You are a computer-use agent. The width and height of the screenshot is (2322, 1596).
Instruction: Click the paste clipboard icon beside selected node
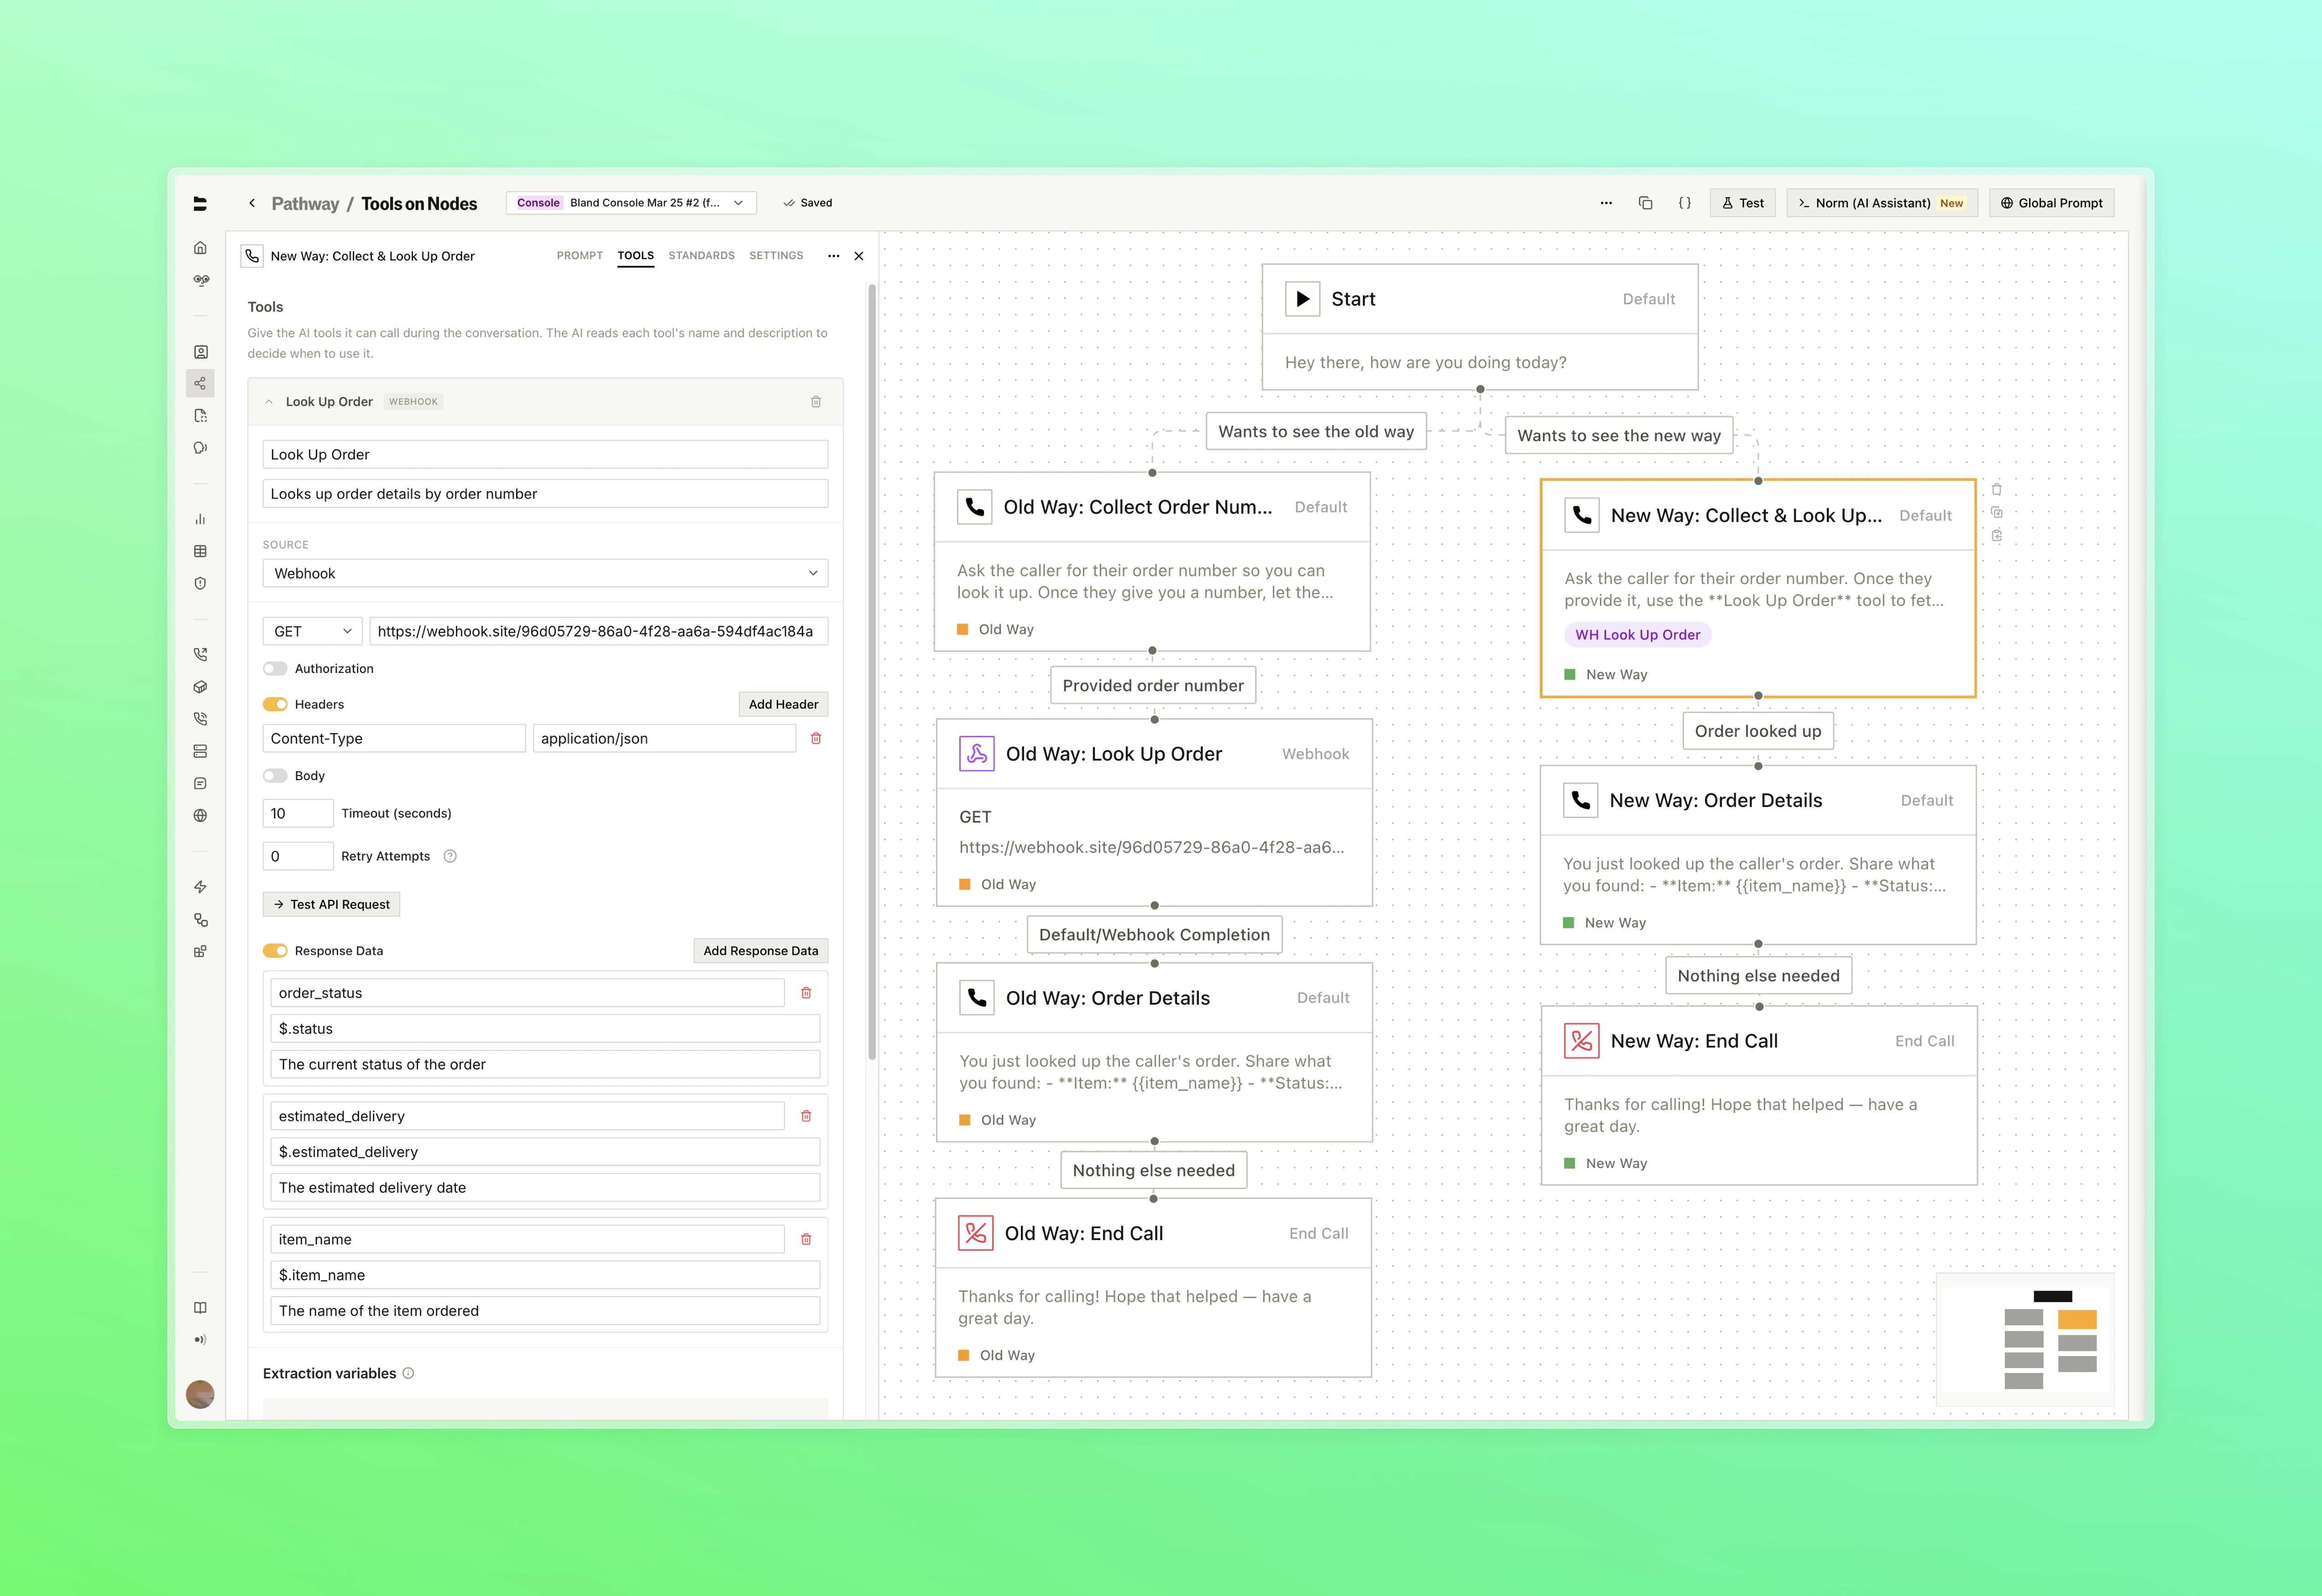point(1997,536)
